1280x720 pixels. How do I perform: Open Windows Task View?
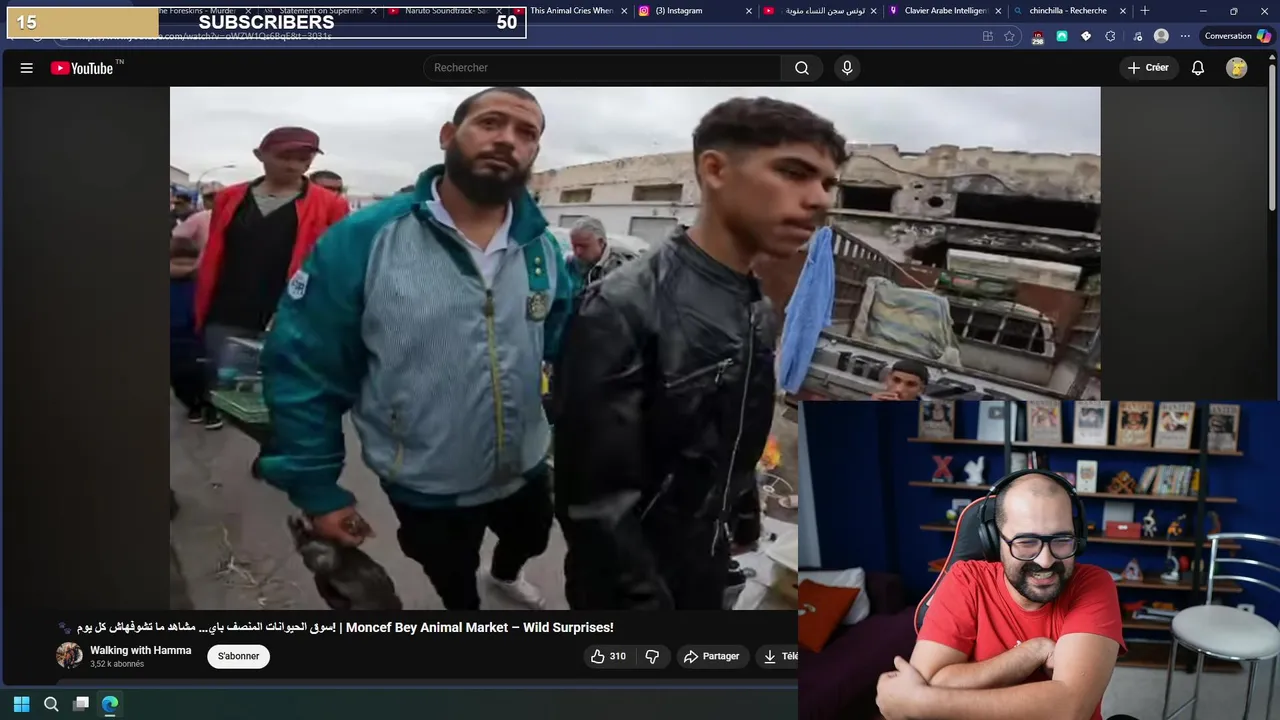click(x=81, y=704)
